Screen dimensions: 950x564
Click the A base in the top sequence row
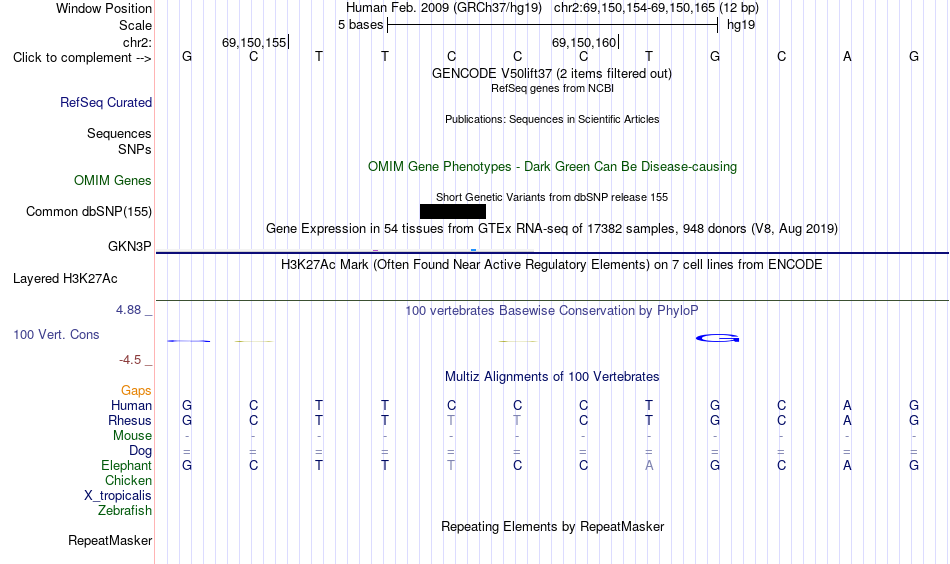[847, 57]
